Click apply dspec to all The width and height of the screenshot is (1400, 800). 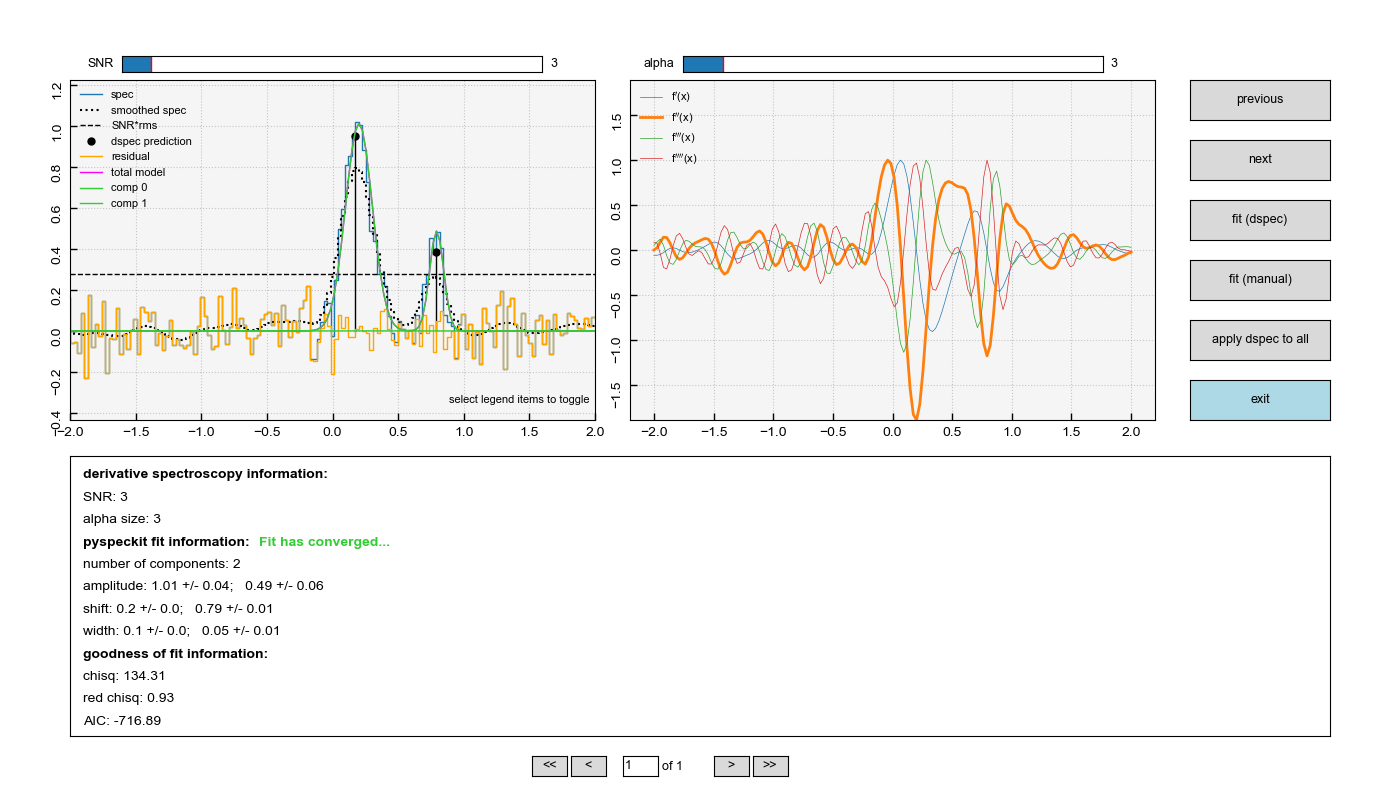(x=1260, y=340)
